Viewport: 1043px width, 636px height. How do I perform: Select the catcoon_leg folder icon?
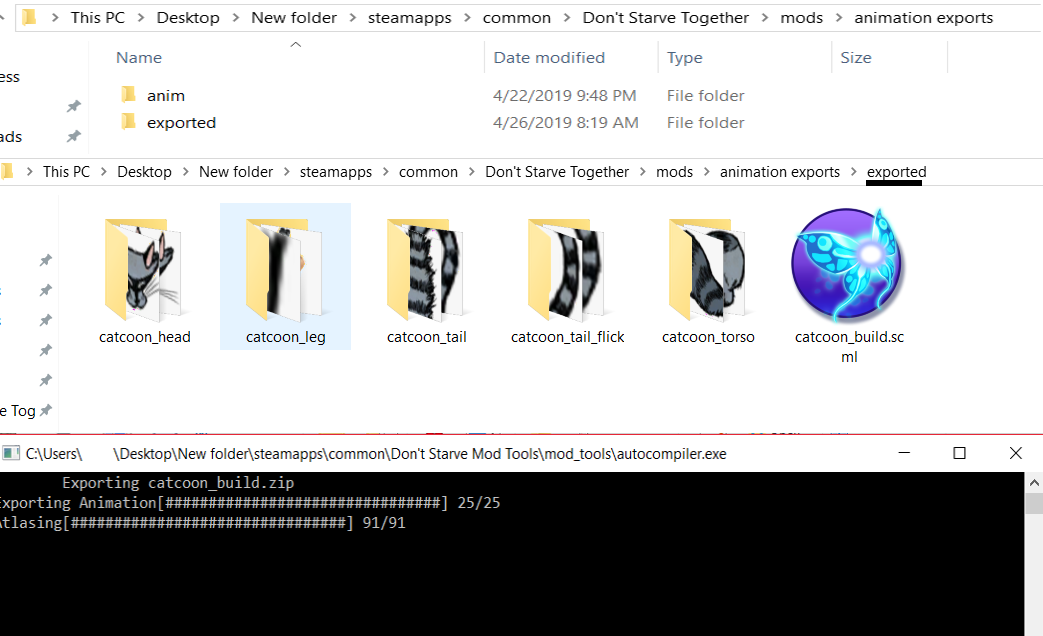(284, 270)
